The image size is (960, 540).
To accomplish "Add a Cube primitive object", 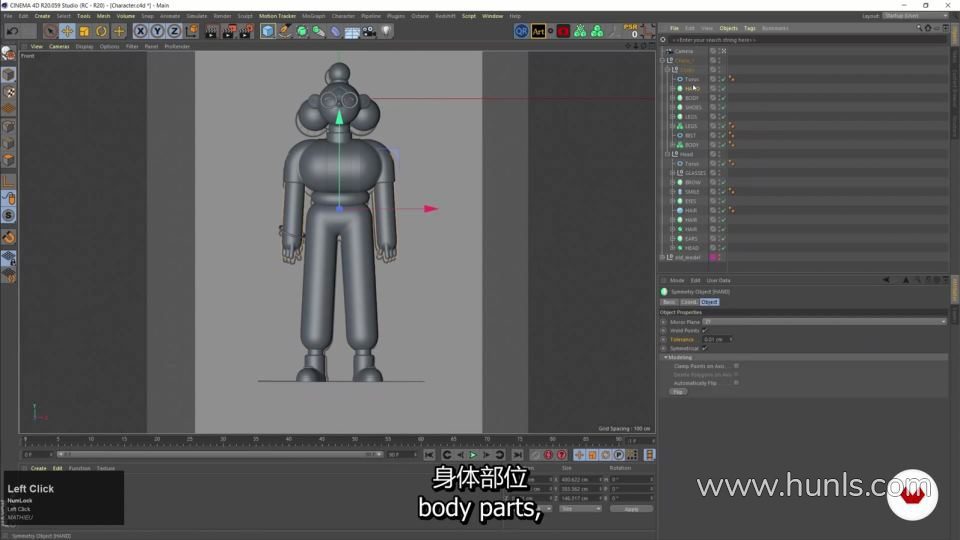I will [x=268, y=31].
